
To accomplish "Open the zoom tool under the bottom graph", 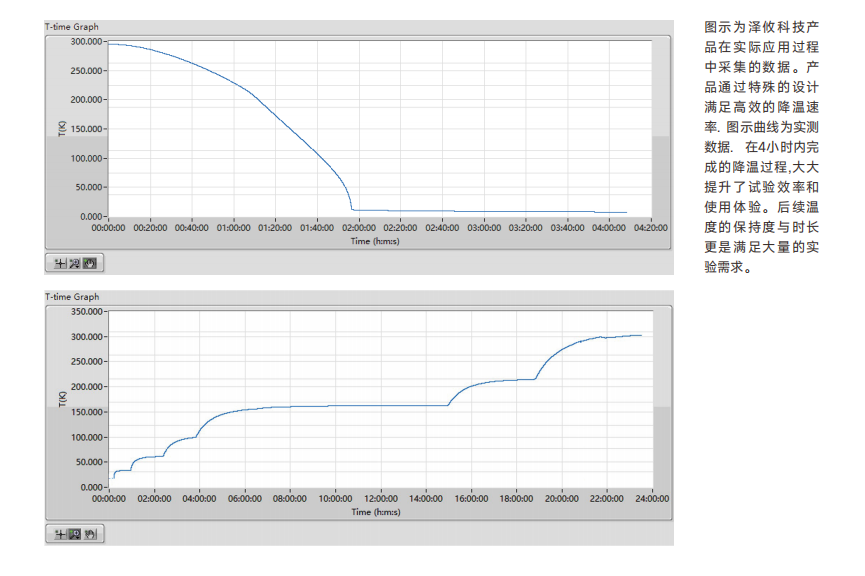I will point(74,534).
